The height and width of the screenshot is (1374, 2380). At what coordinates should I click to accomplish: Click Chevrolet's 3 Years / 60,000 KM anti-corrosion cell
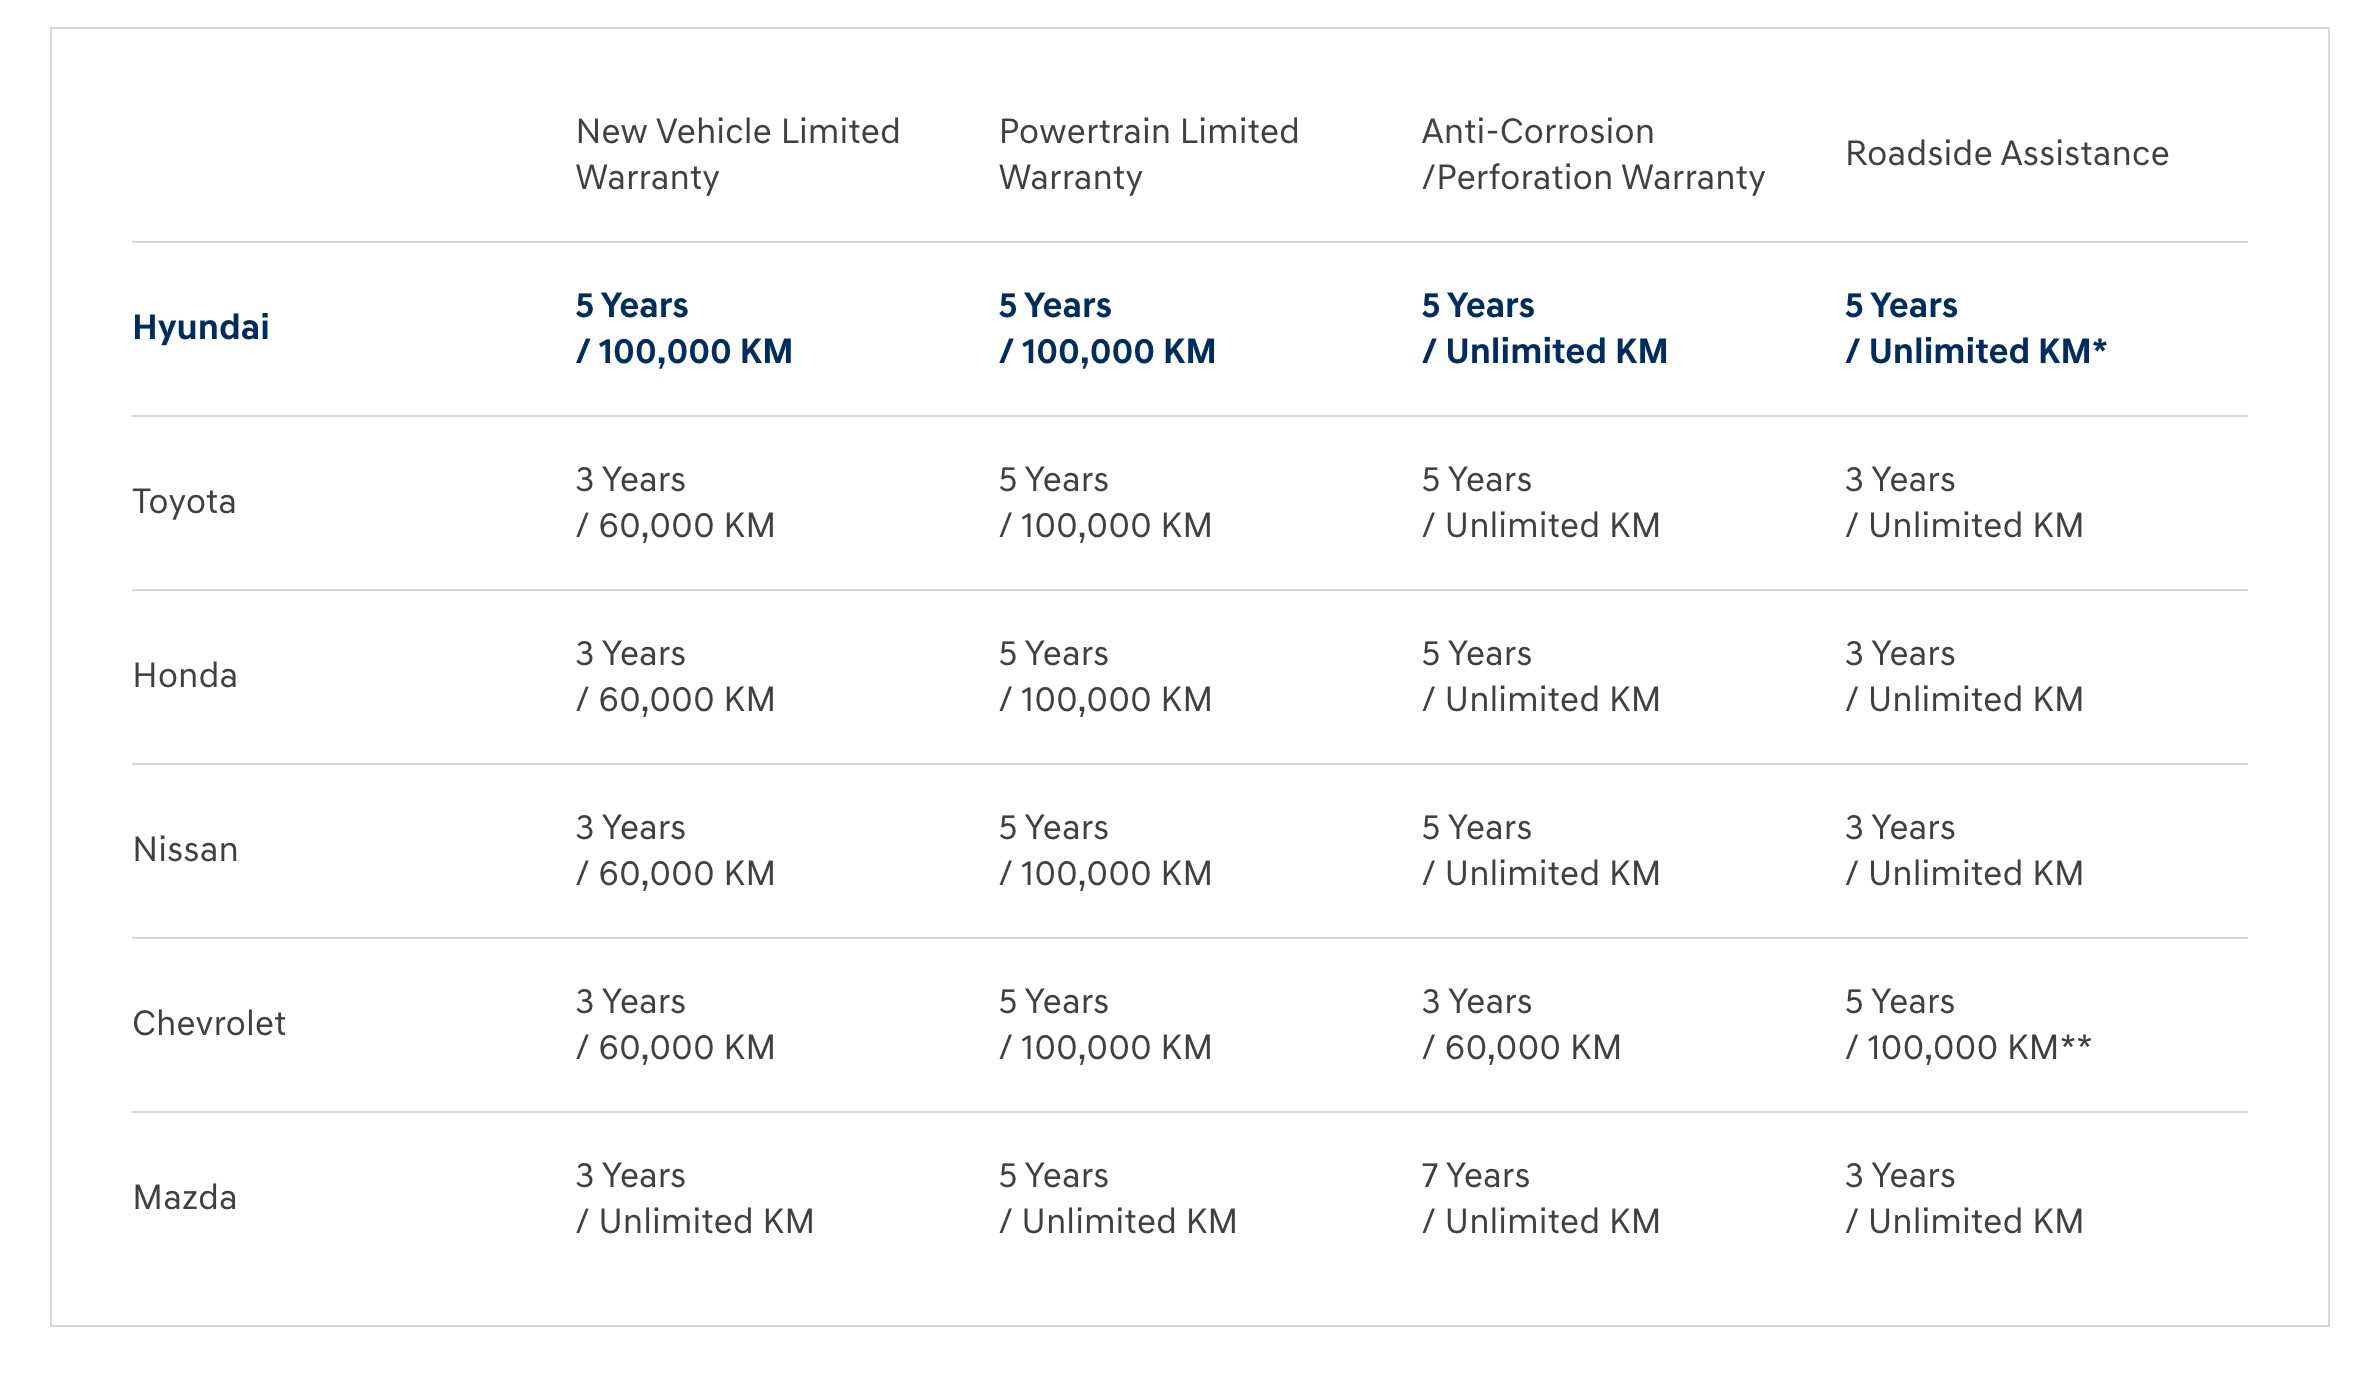[1521, 1024]
